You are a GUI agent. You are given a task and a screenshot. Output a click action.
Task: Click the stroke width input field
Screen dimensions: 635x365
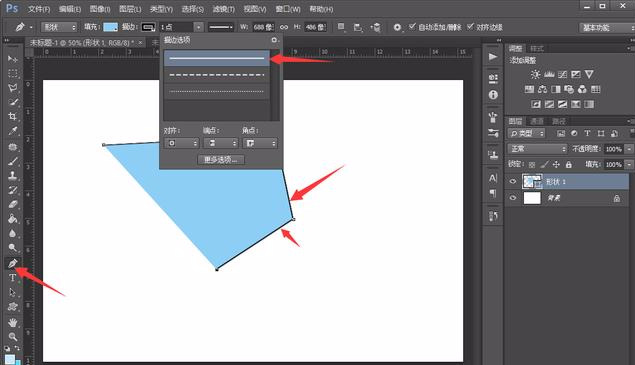pos(176,27)
